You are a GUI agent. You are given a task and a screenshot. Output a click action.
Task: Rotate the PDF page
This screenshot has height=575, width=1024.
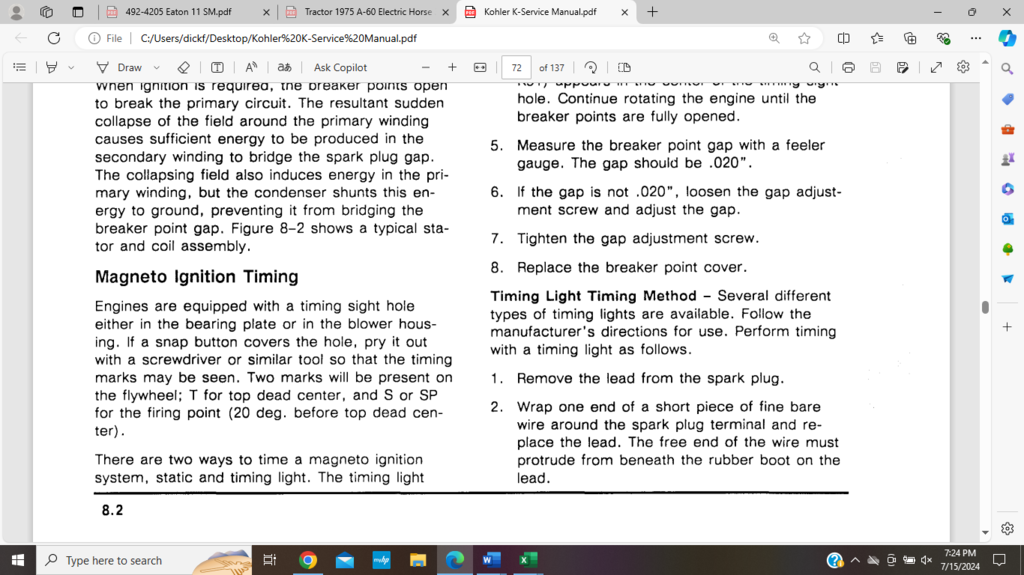tap(591, 67)
